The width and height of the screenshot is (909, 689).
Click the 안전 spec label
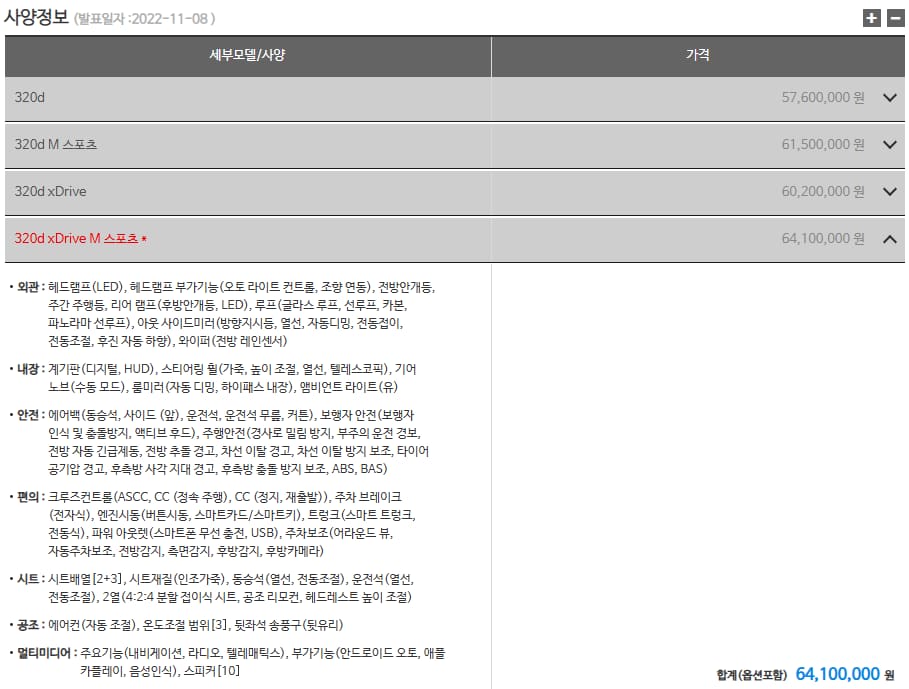tap(28, 415)
